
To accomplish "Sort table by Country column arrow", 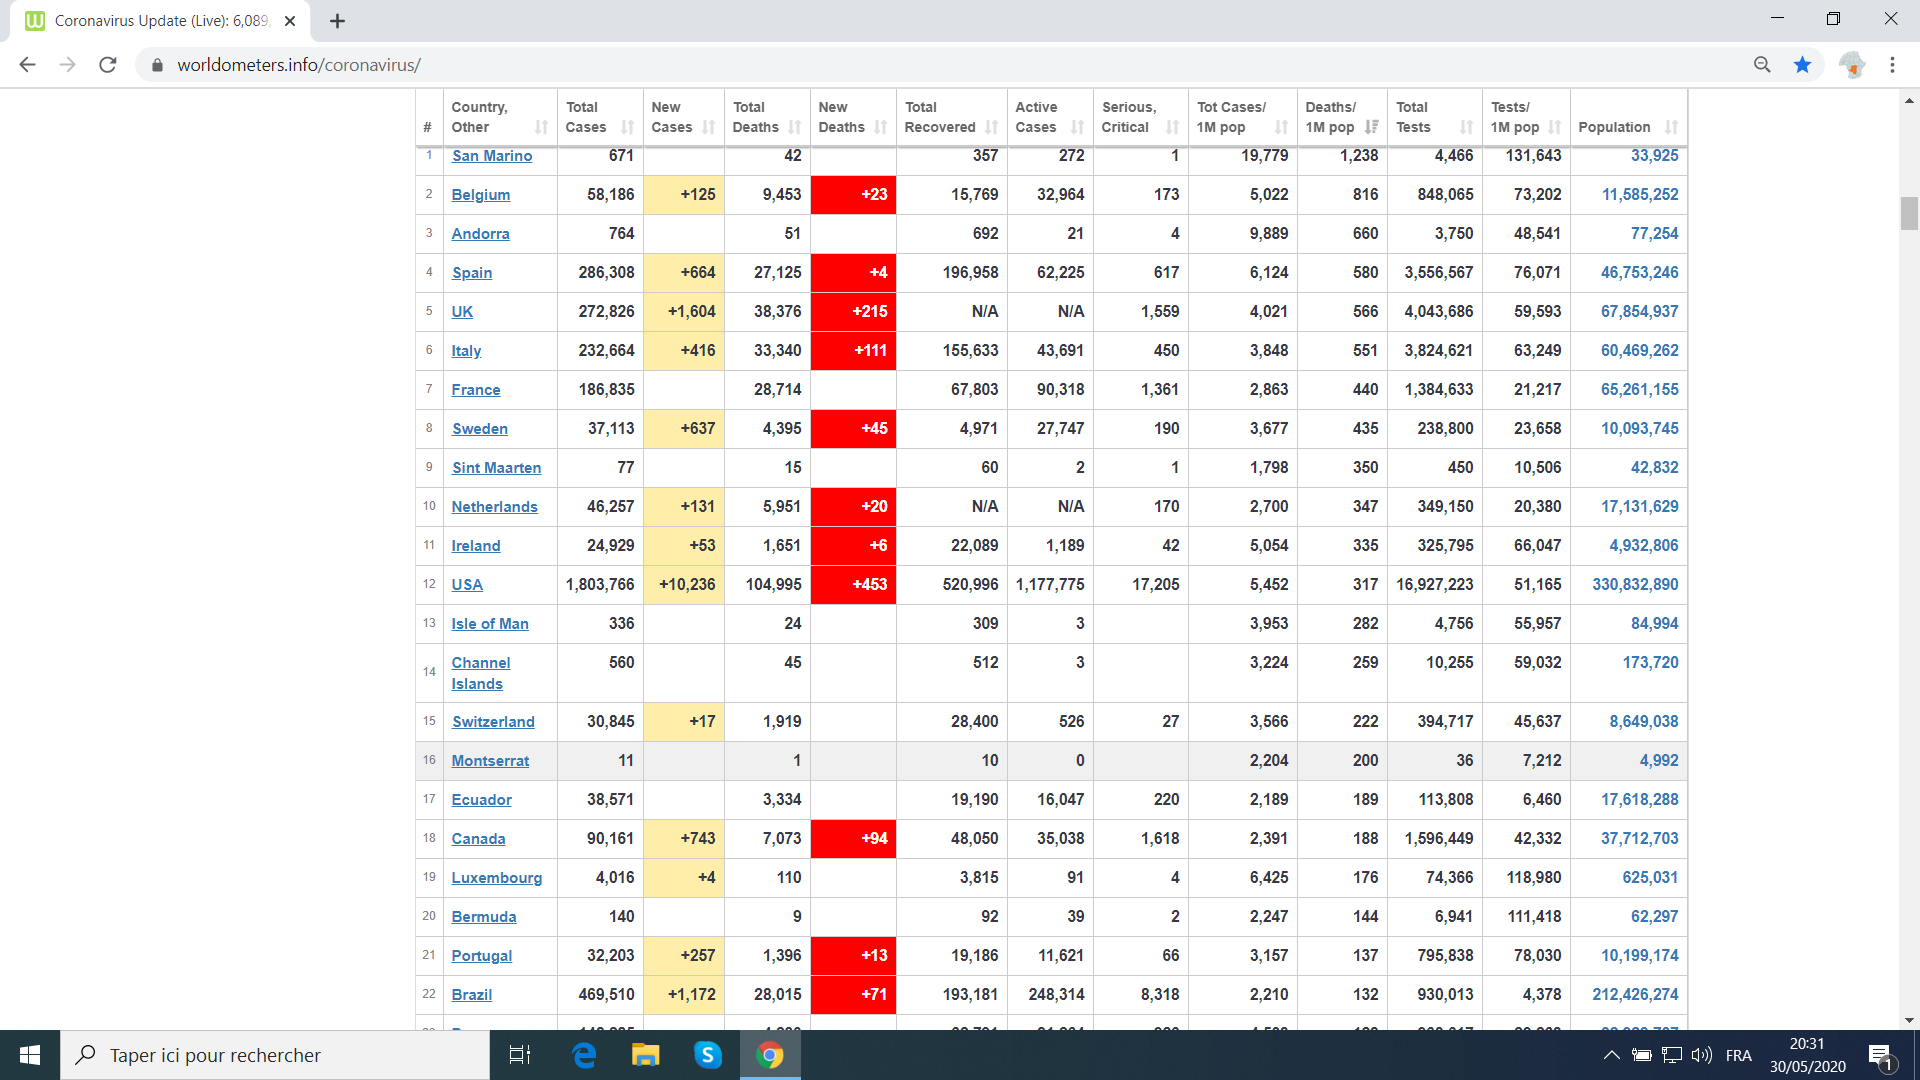I will (541, 127).
